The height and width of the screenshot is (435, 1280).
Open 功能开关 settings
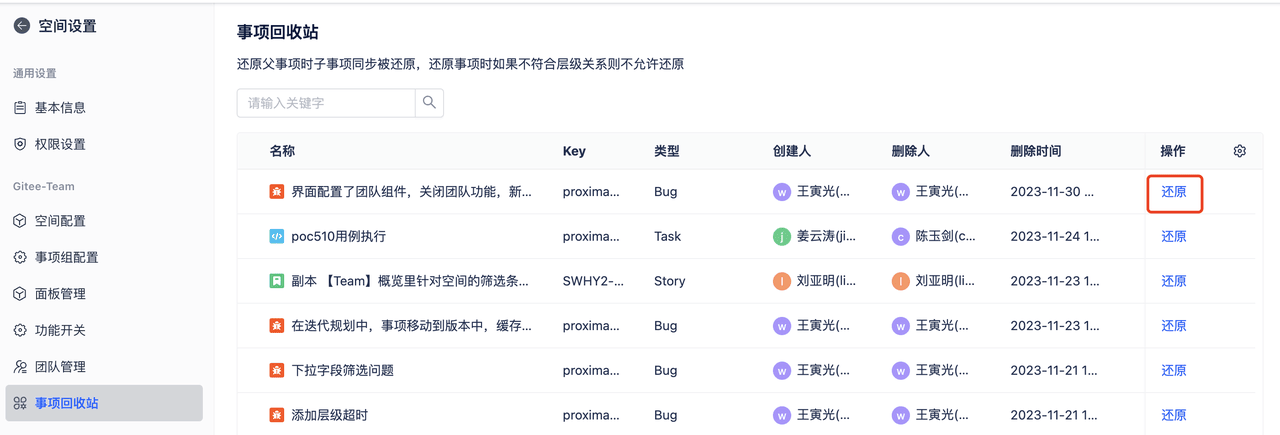tap(60, 330)
